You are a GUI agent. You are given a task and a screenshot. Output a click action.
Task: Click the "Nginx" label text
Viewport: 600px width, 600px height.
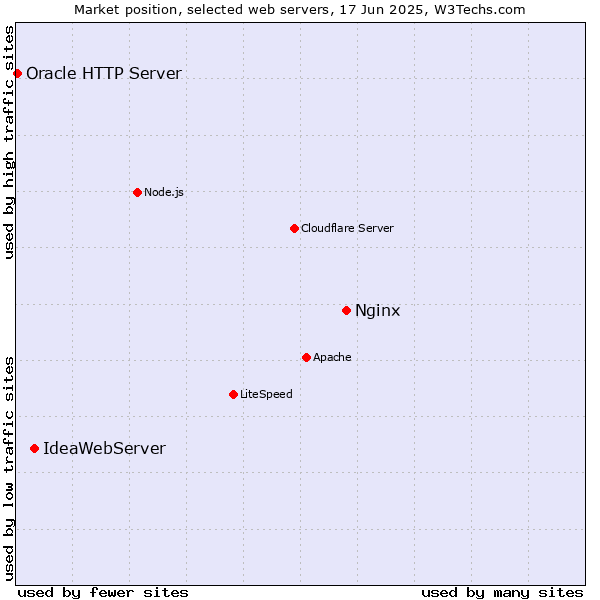click(377, 311)
